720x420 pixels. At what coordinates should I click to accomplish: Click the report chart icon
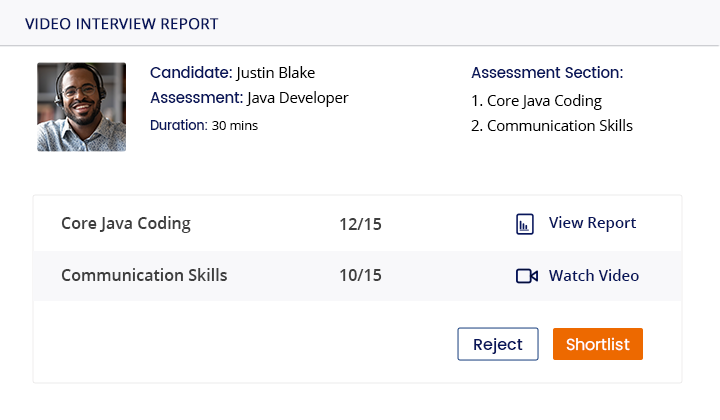click(x=525, y=224)
